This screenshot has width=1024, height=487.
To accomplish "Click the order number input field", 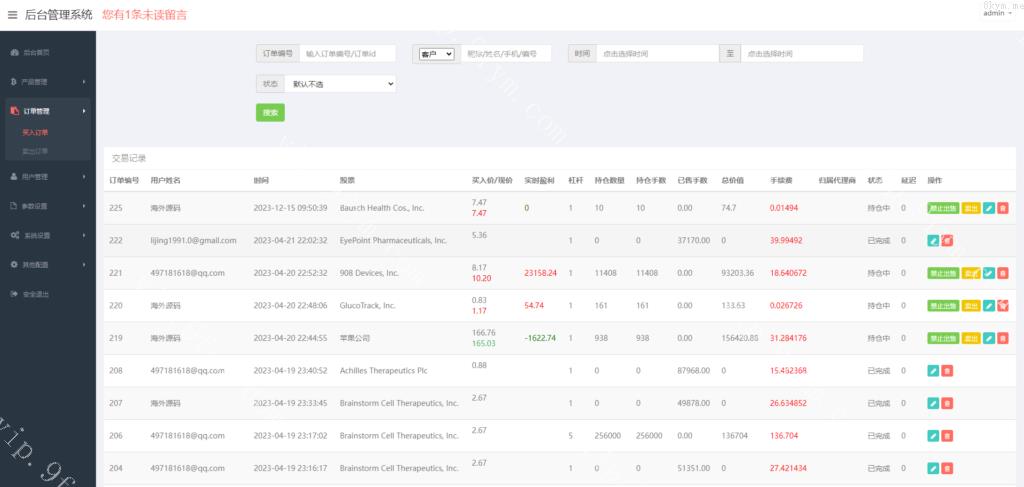I will point(347,54).
